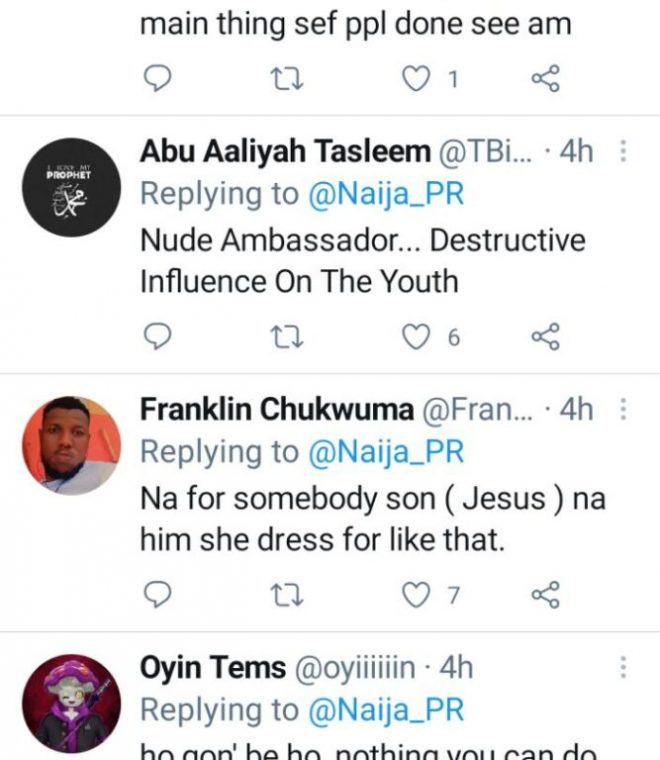
Task: Open Abu Aaliyah Tasleem's profile name
Action: tap(283, 152)
